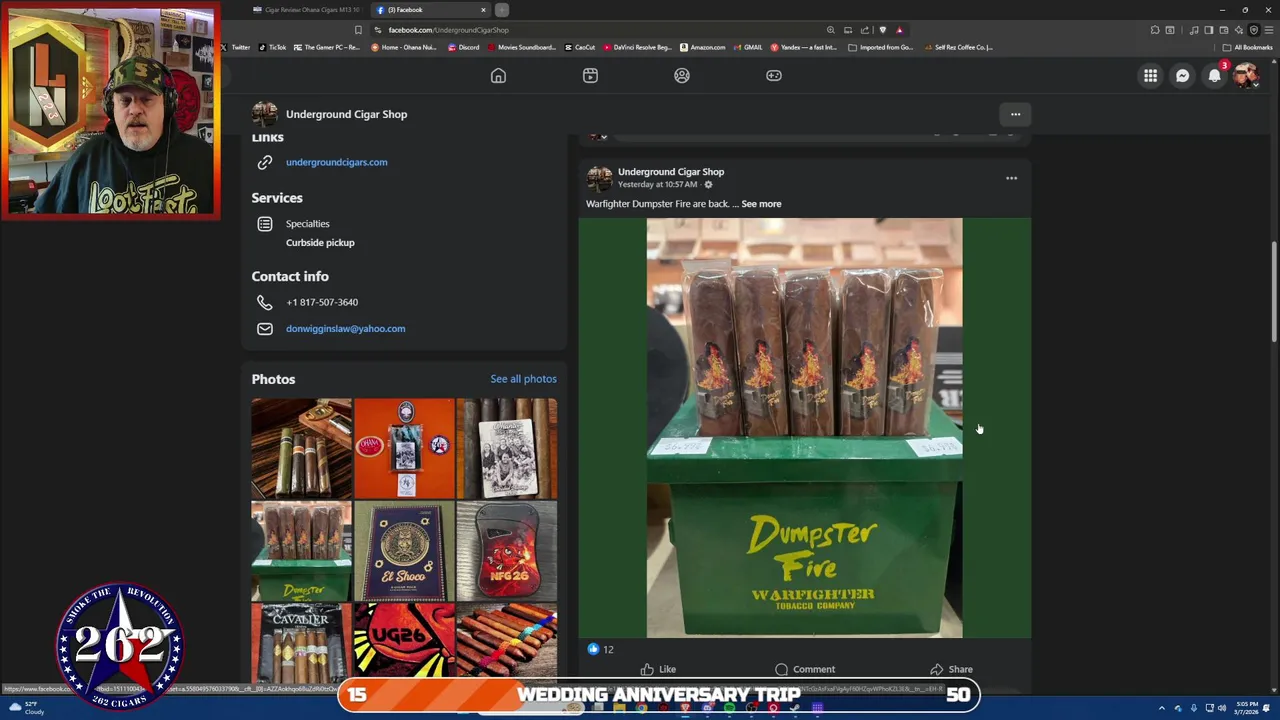
Task: Click the blue like reaction icon showing 12
Action: click(593, 649)
